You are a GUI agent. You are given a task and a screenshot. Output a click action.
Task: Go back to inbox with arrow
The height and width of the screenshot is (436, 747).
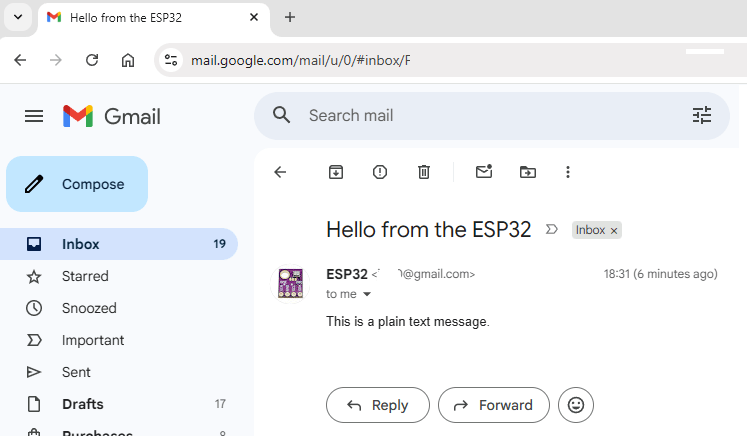tap(280, 172)
